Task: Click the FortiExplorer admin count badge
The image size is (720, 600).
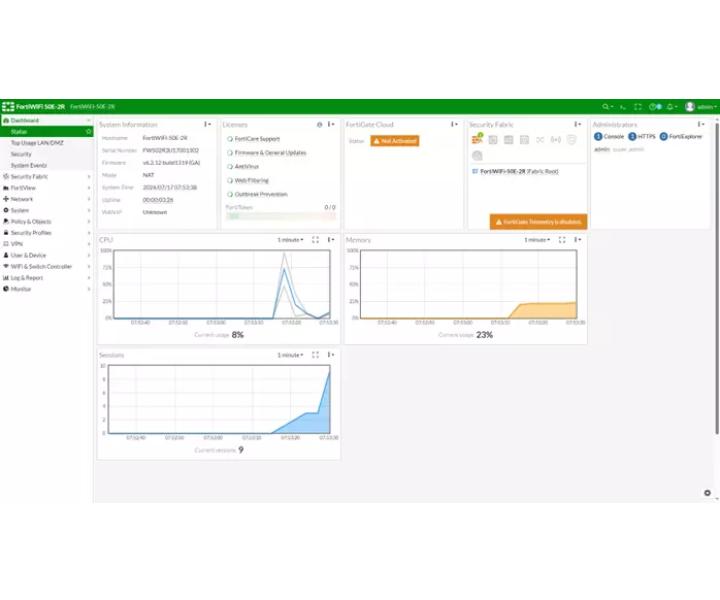Action: pyautogui.click(x=664, y=136)
